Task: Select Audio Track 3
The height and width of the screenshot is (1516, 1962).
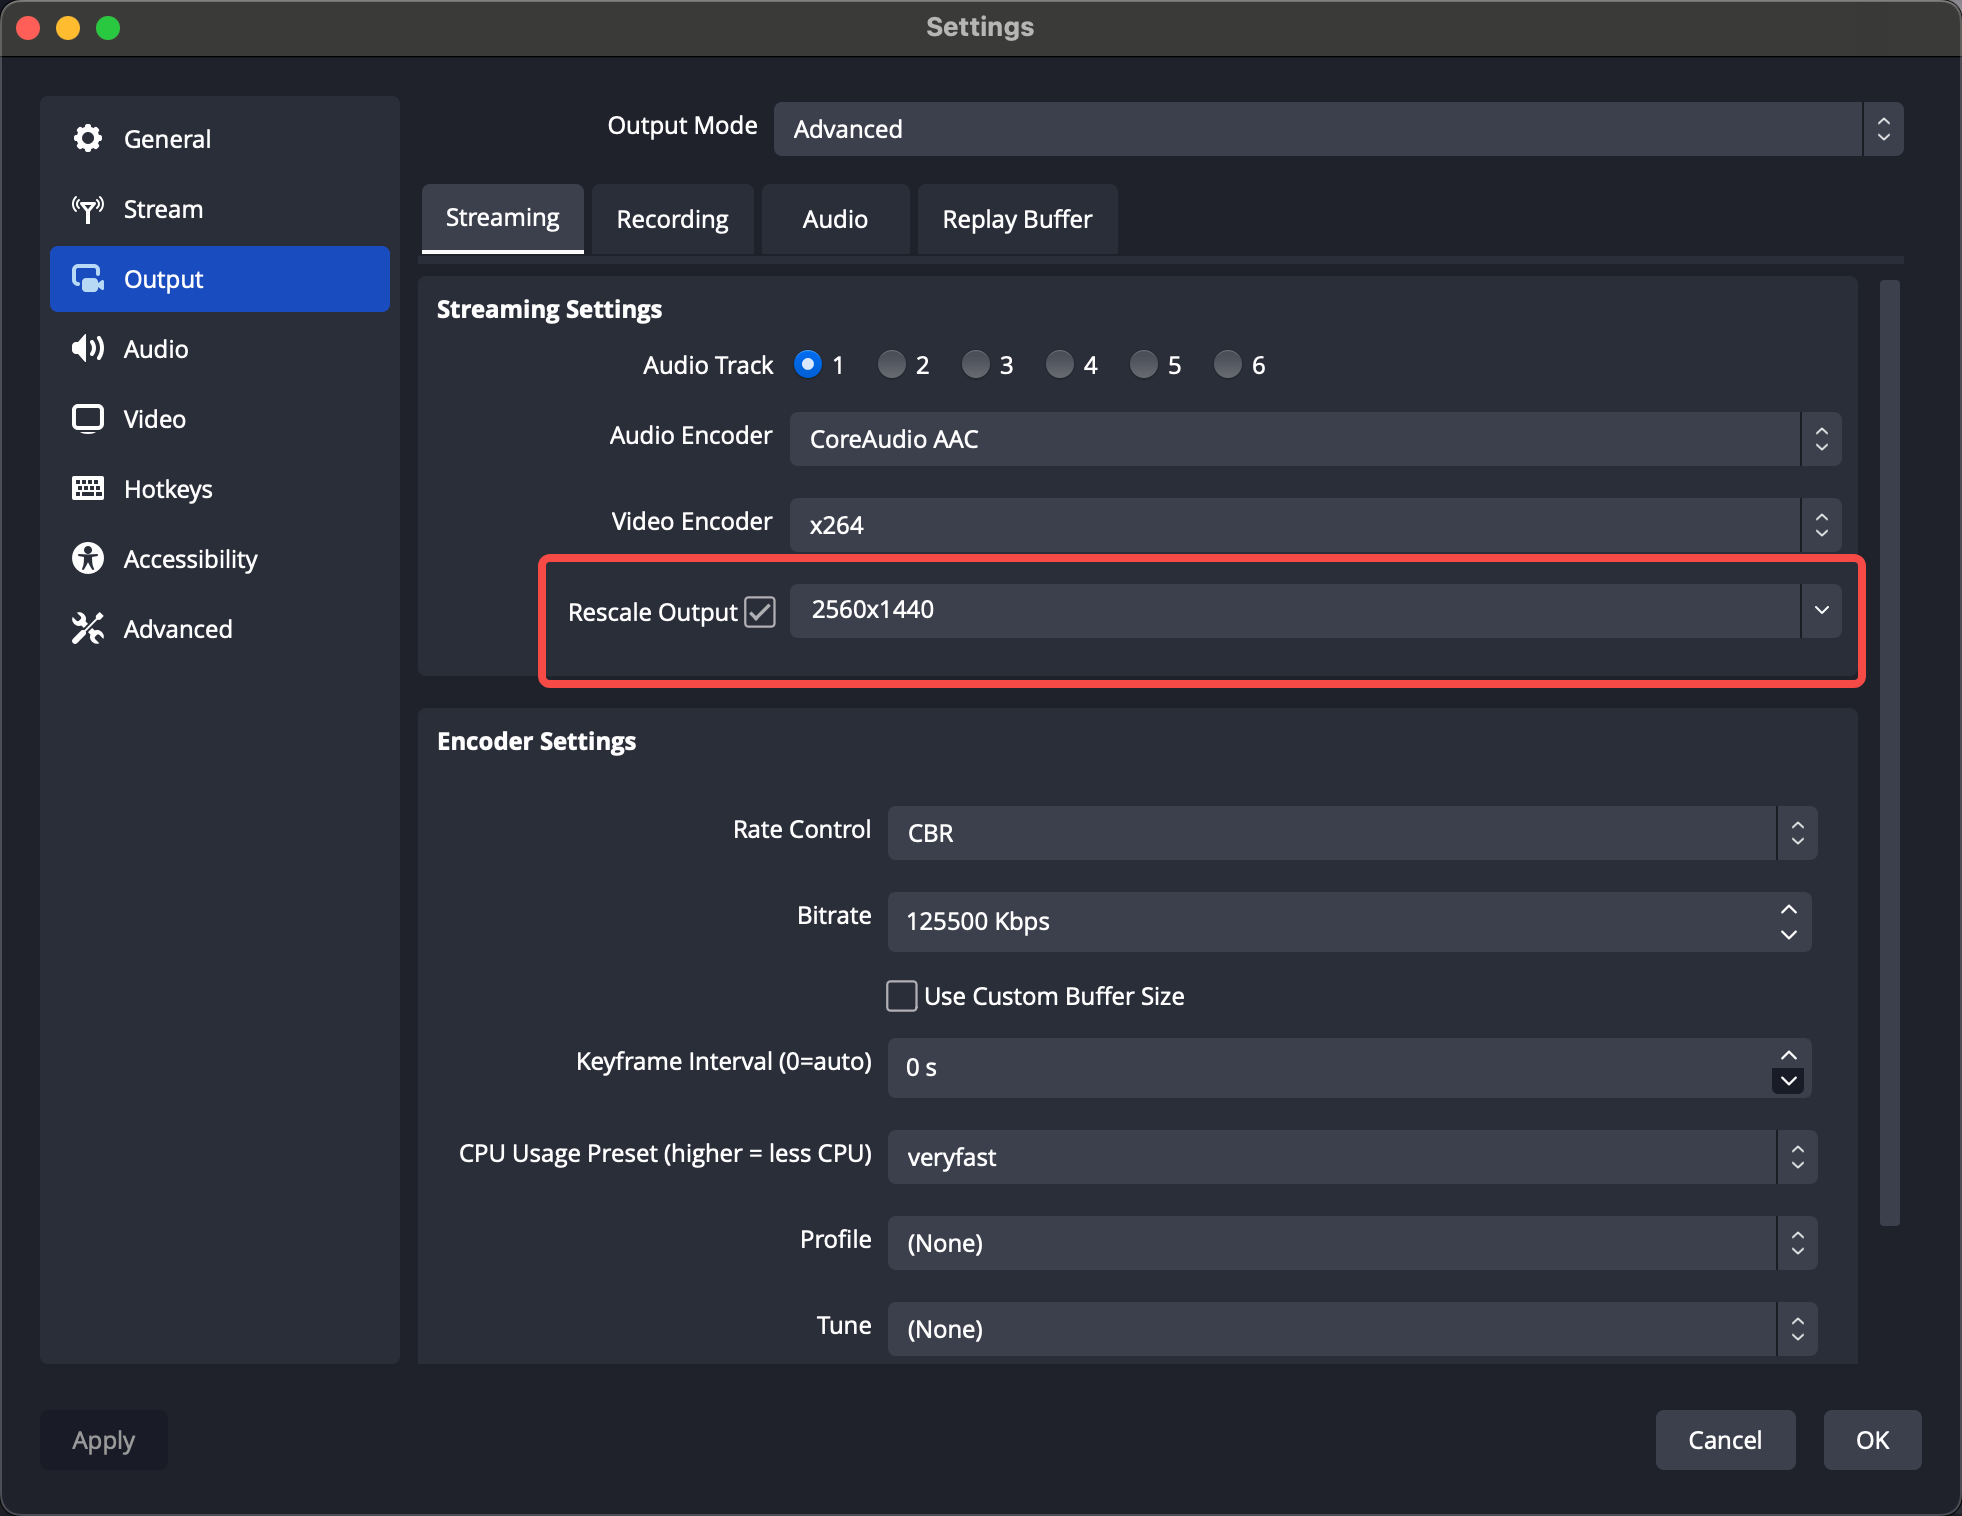Action: click(975, 364)
